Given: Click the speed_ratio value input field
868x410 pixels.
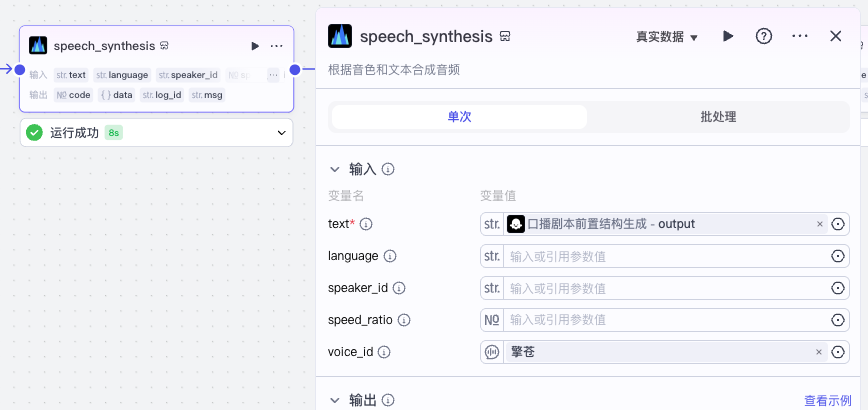Looking at the screenshot, I should [666, 320].
